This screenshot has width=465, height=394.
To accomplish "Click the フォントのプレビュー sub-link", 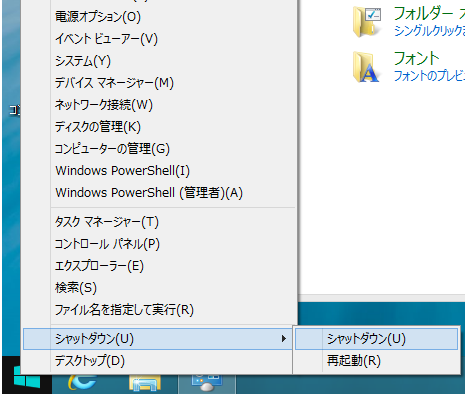I will [x=429, y=76].
